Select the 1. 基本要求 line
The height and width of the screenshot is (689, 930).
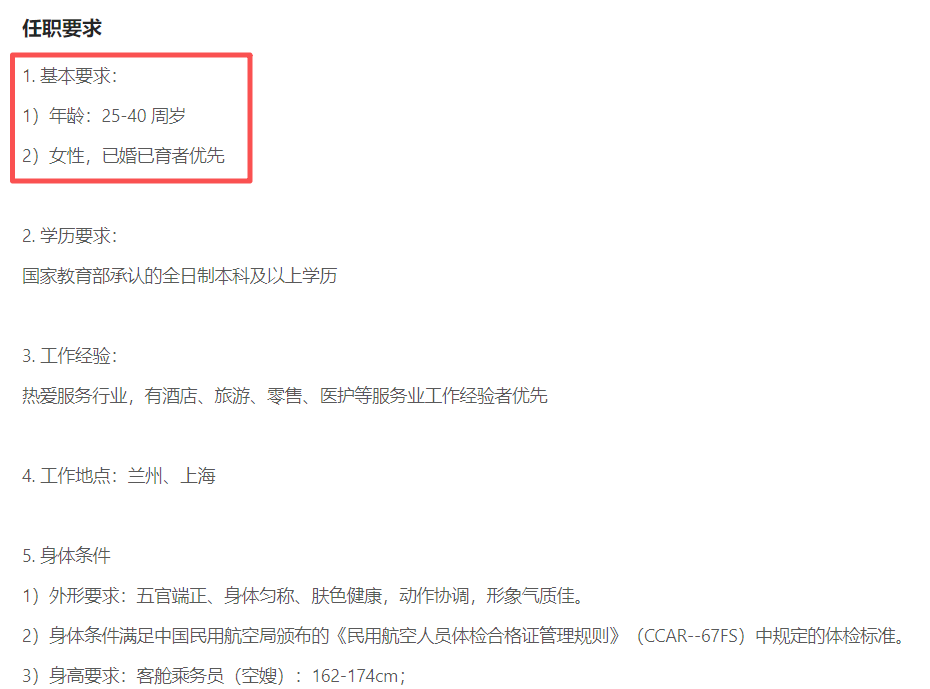click(70, 76)
